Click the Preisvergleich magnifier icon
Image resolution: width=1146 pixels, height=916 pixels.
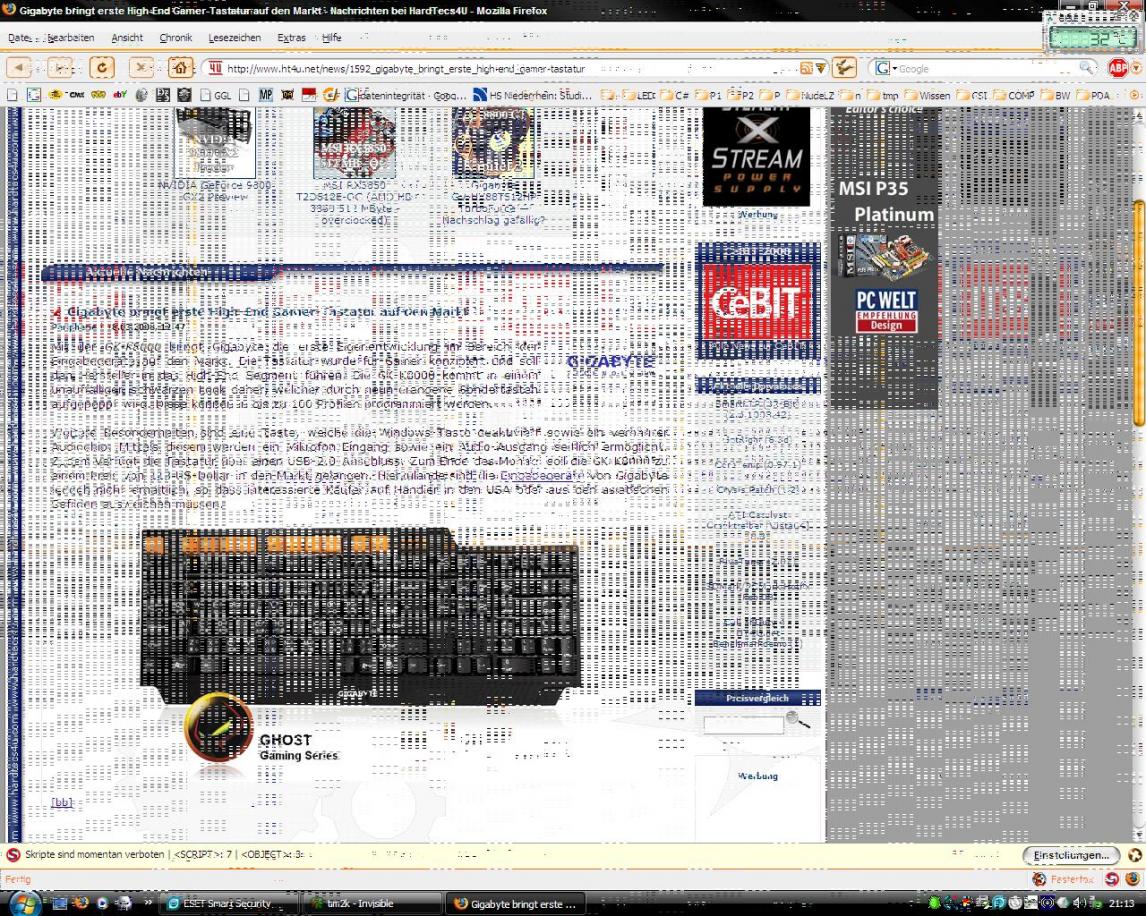[x=797, y=720]
